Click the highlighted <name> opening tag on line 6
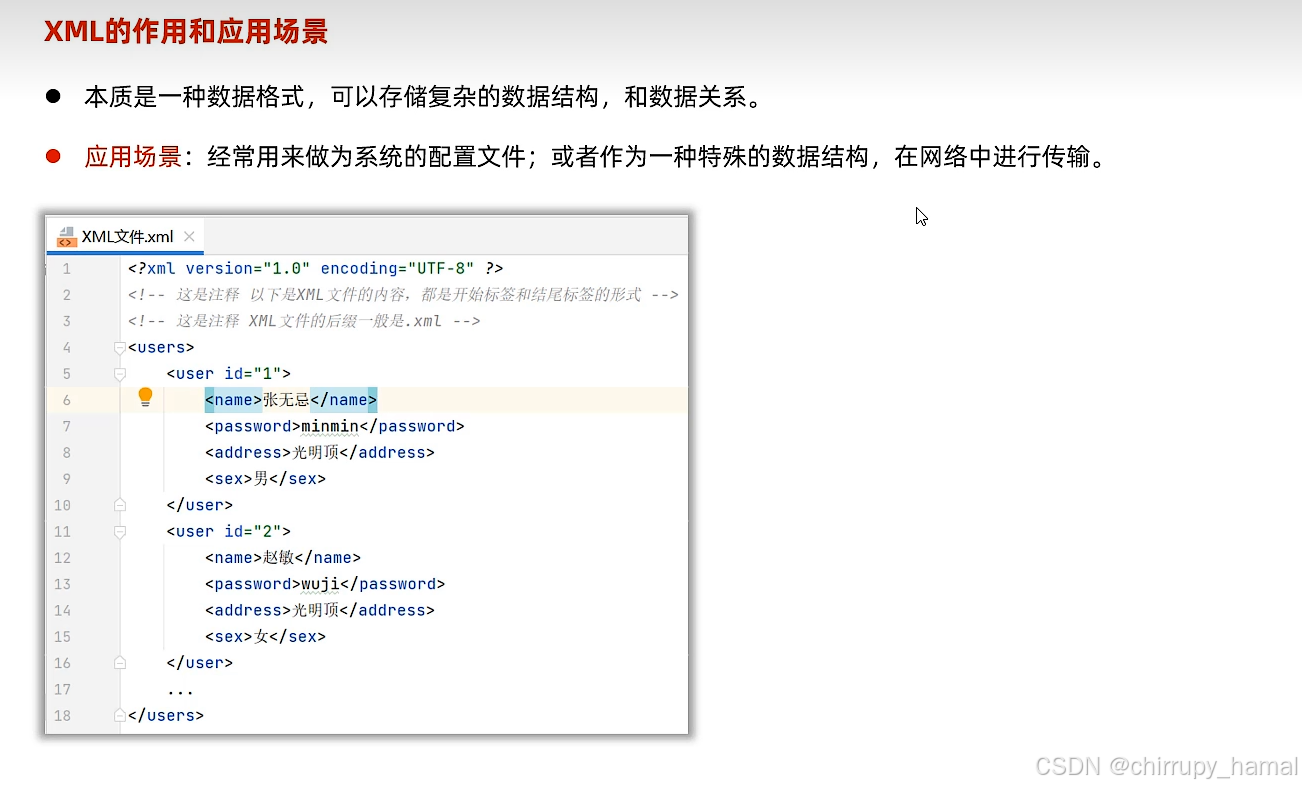The height and width of the screenshot is (788, 1302). (x=234, y=400)
